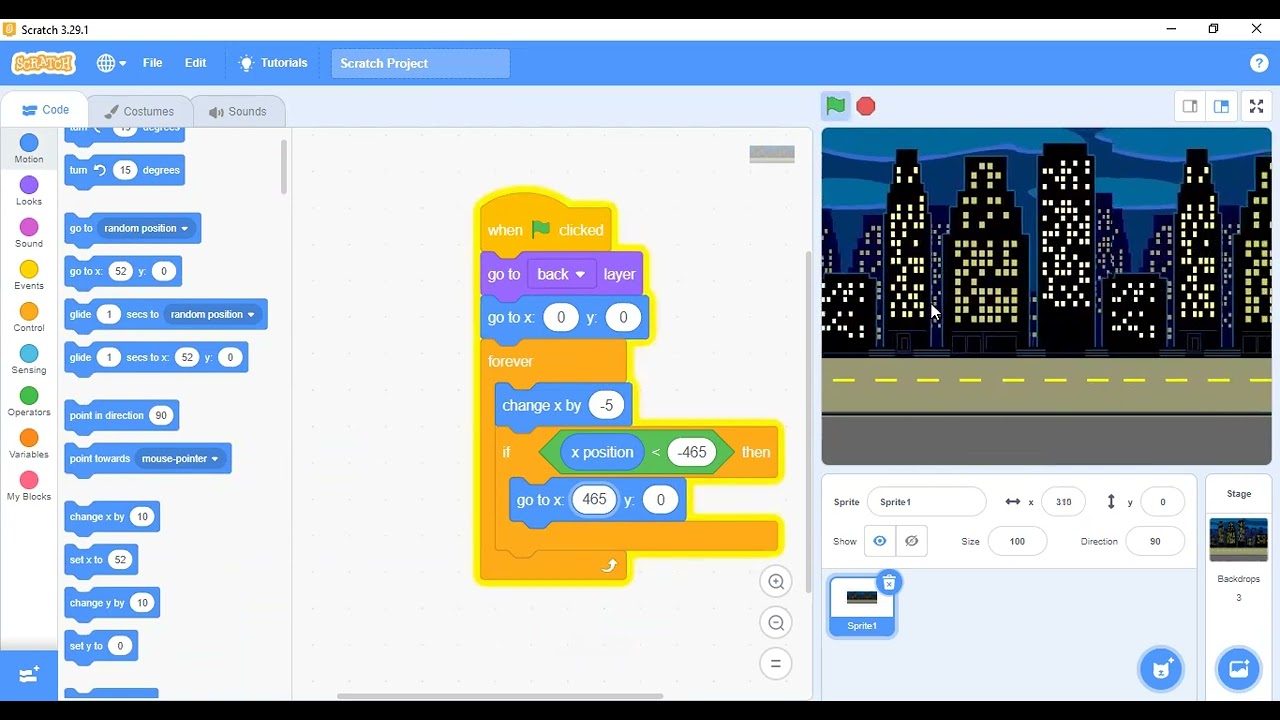Click the 'change x by' value -5
Image resolution: width=1280 pixels, height=720 pixels.
pos(606,405)
